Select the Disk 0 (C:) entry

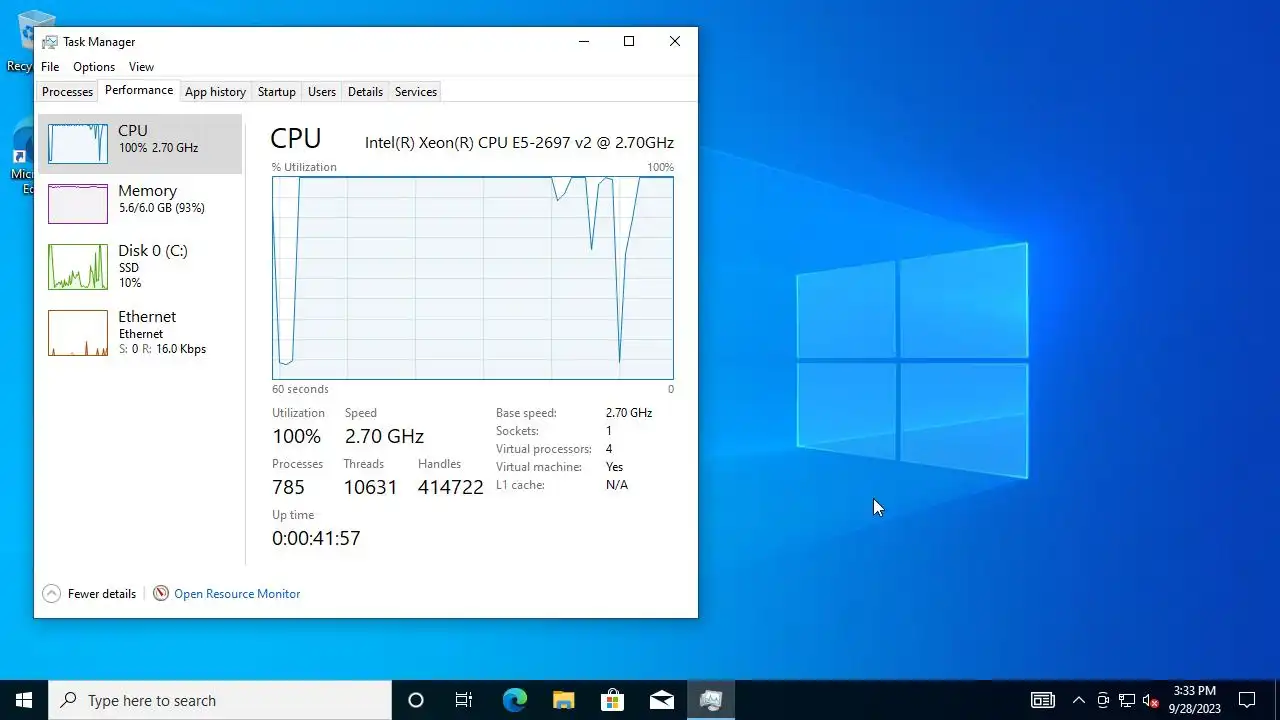pos(140,267)
